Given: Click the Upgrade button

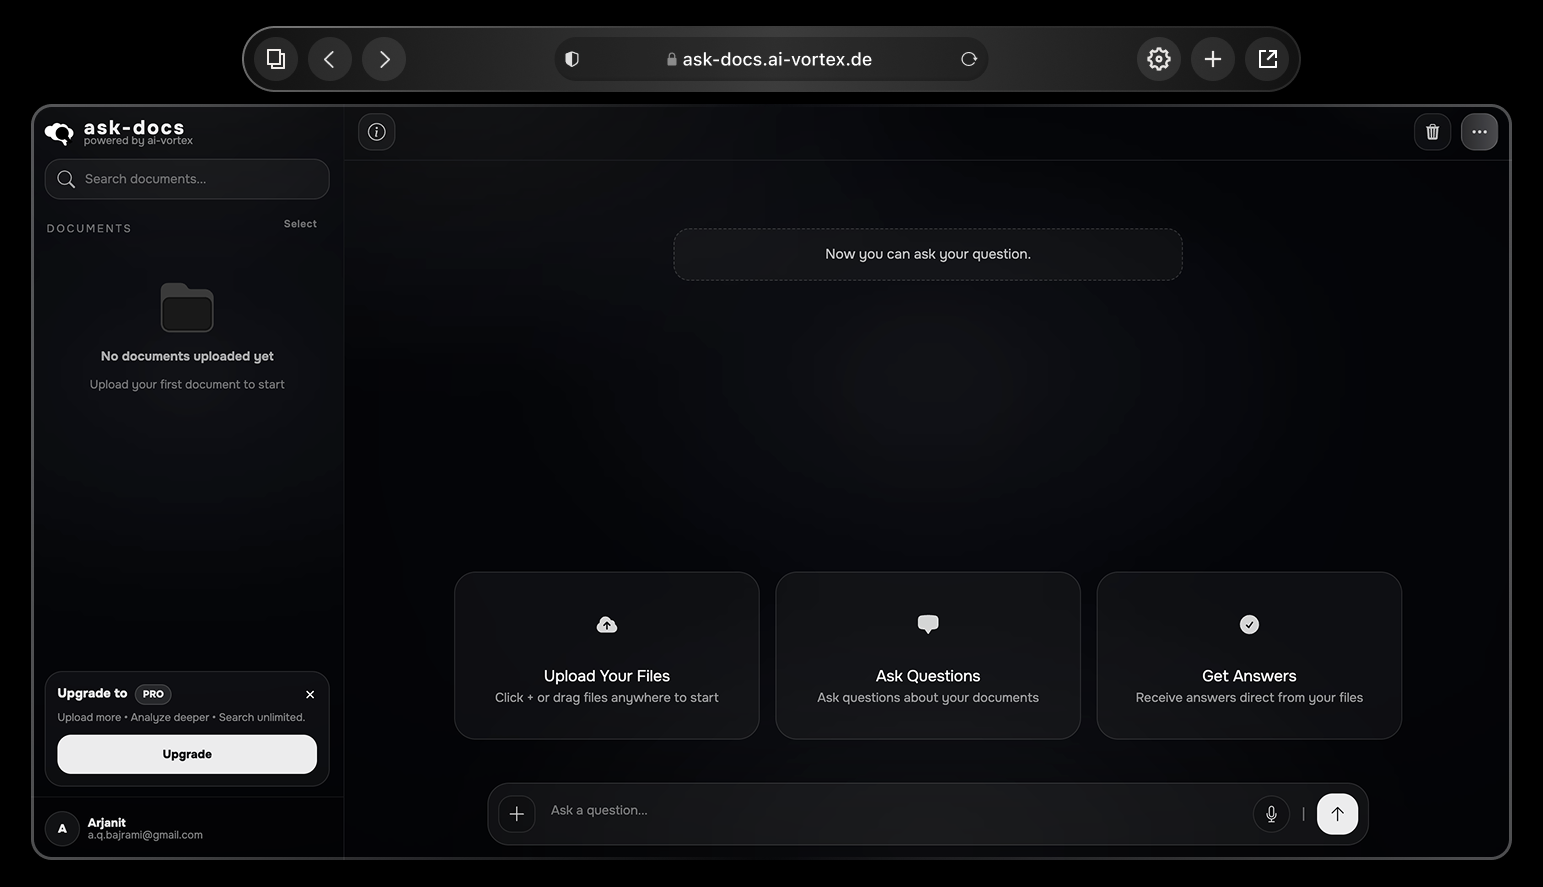Looking at the screenshot, I should tap(186, 754).
